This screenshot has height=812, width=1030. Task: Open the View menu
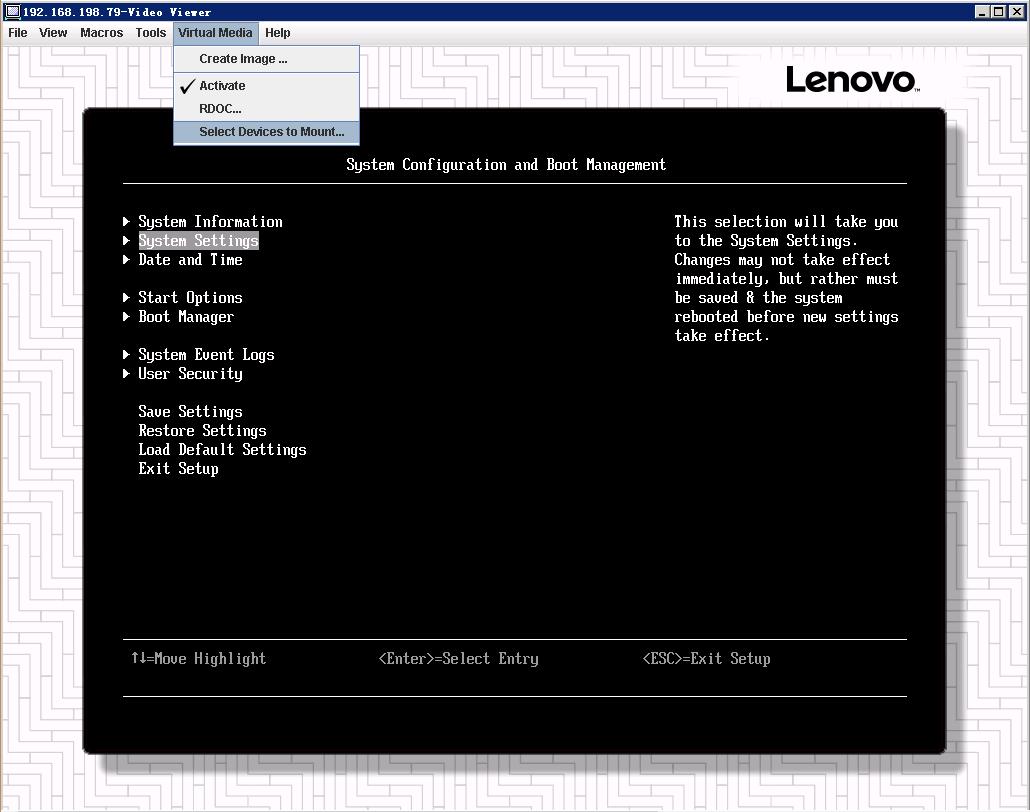[53, 33]
